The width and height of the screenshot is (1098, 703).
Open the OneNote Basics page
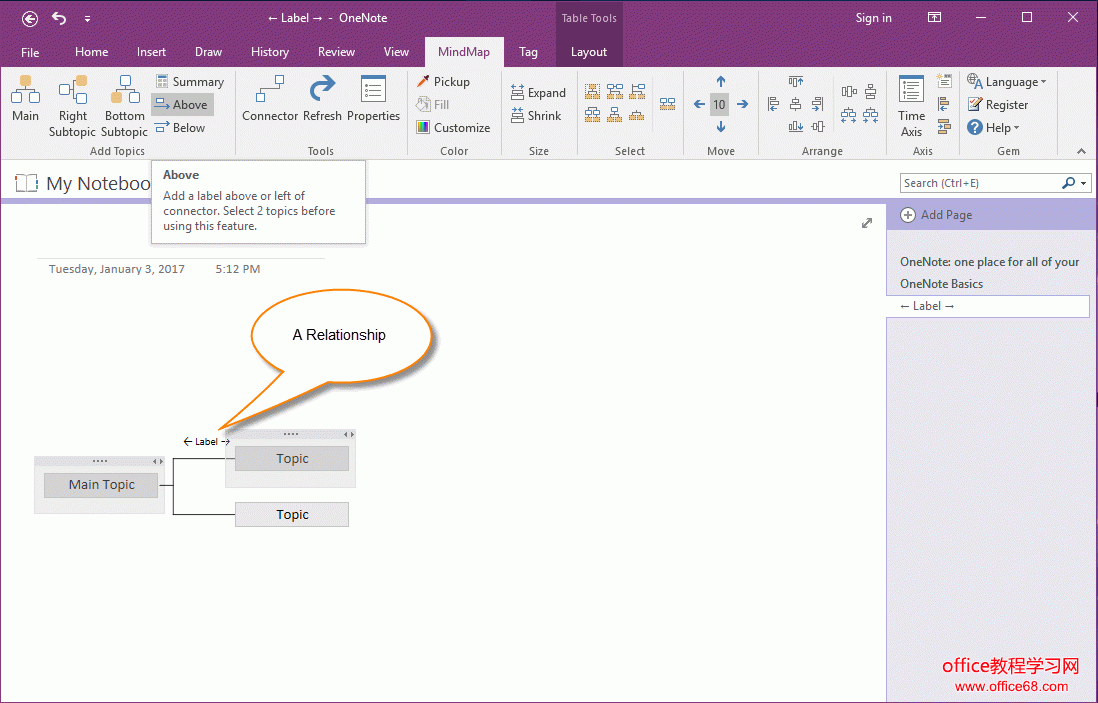click(x=941, y=284)
